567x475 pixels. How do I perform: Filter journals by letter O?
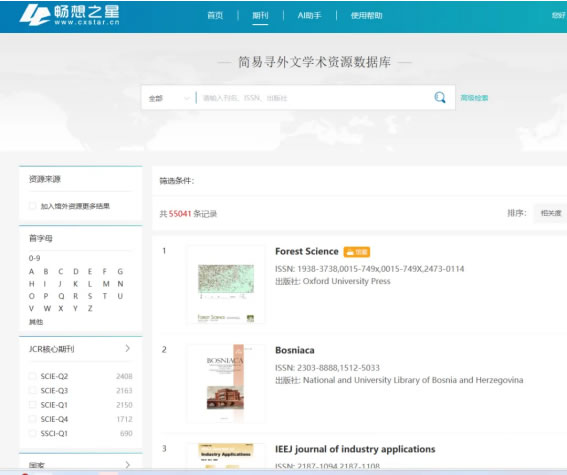[x=32, y=296]
